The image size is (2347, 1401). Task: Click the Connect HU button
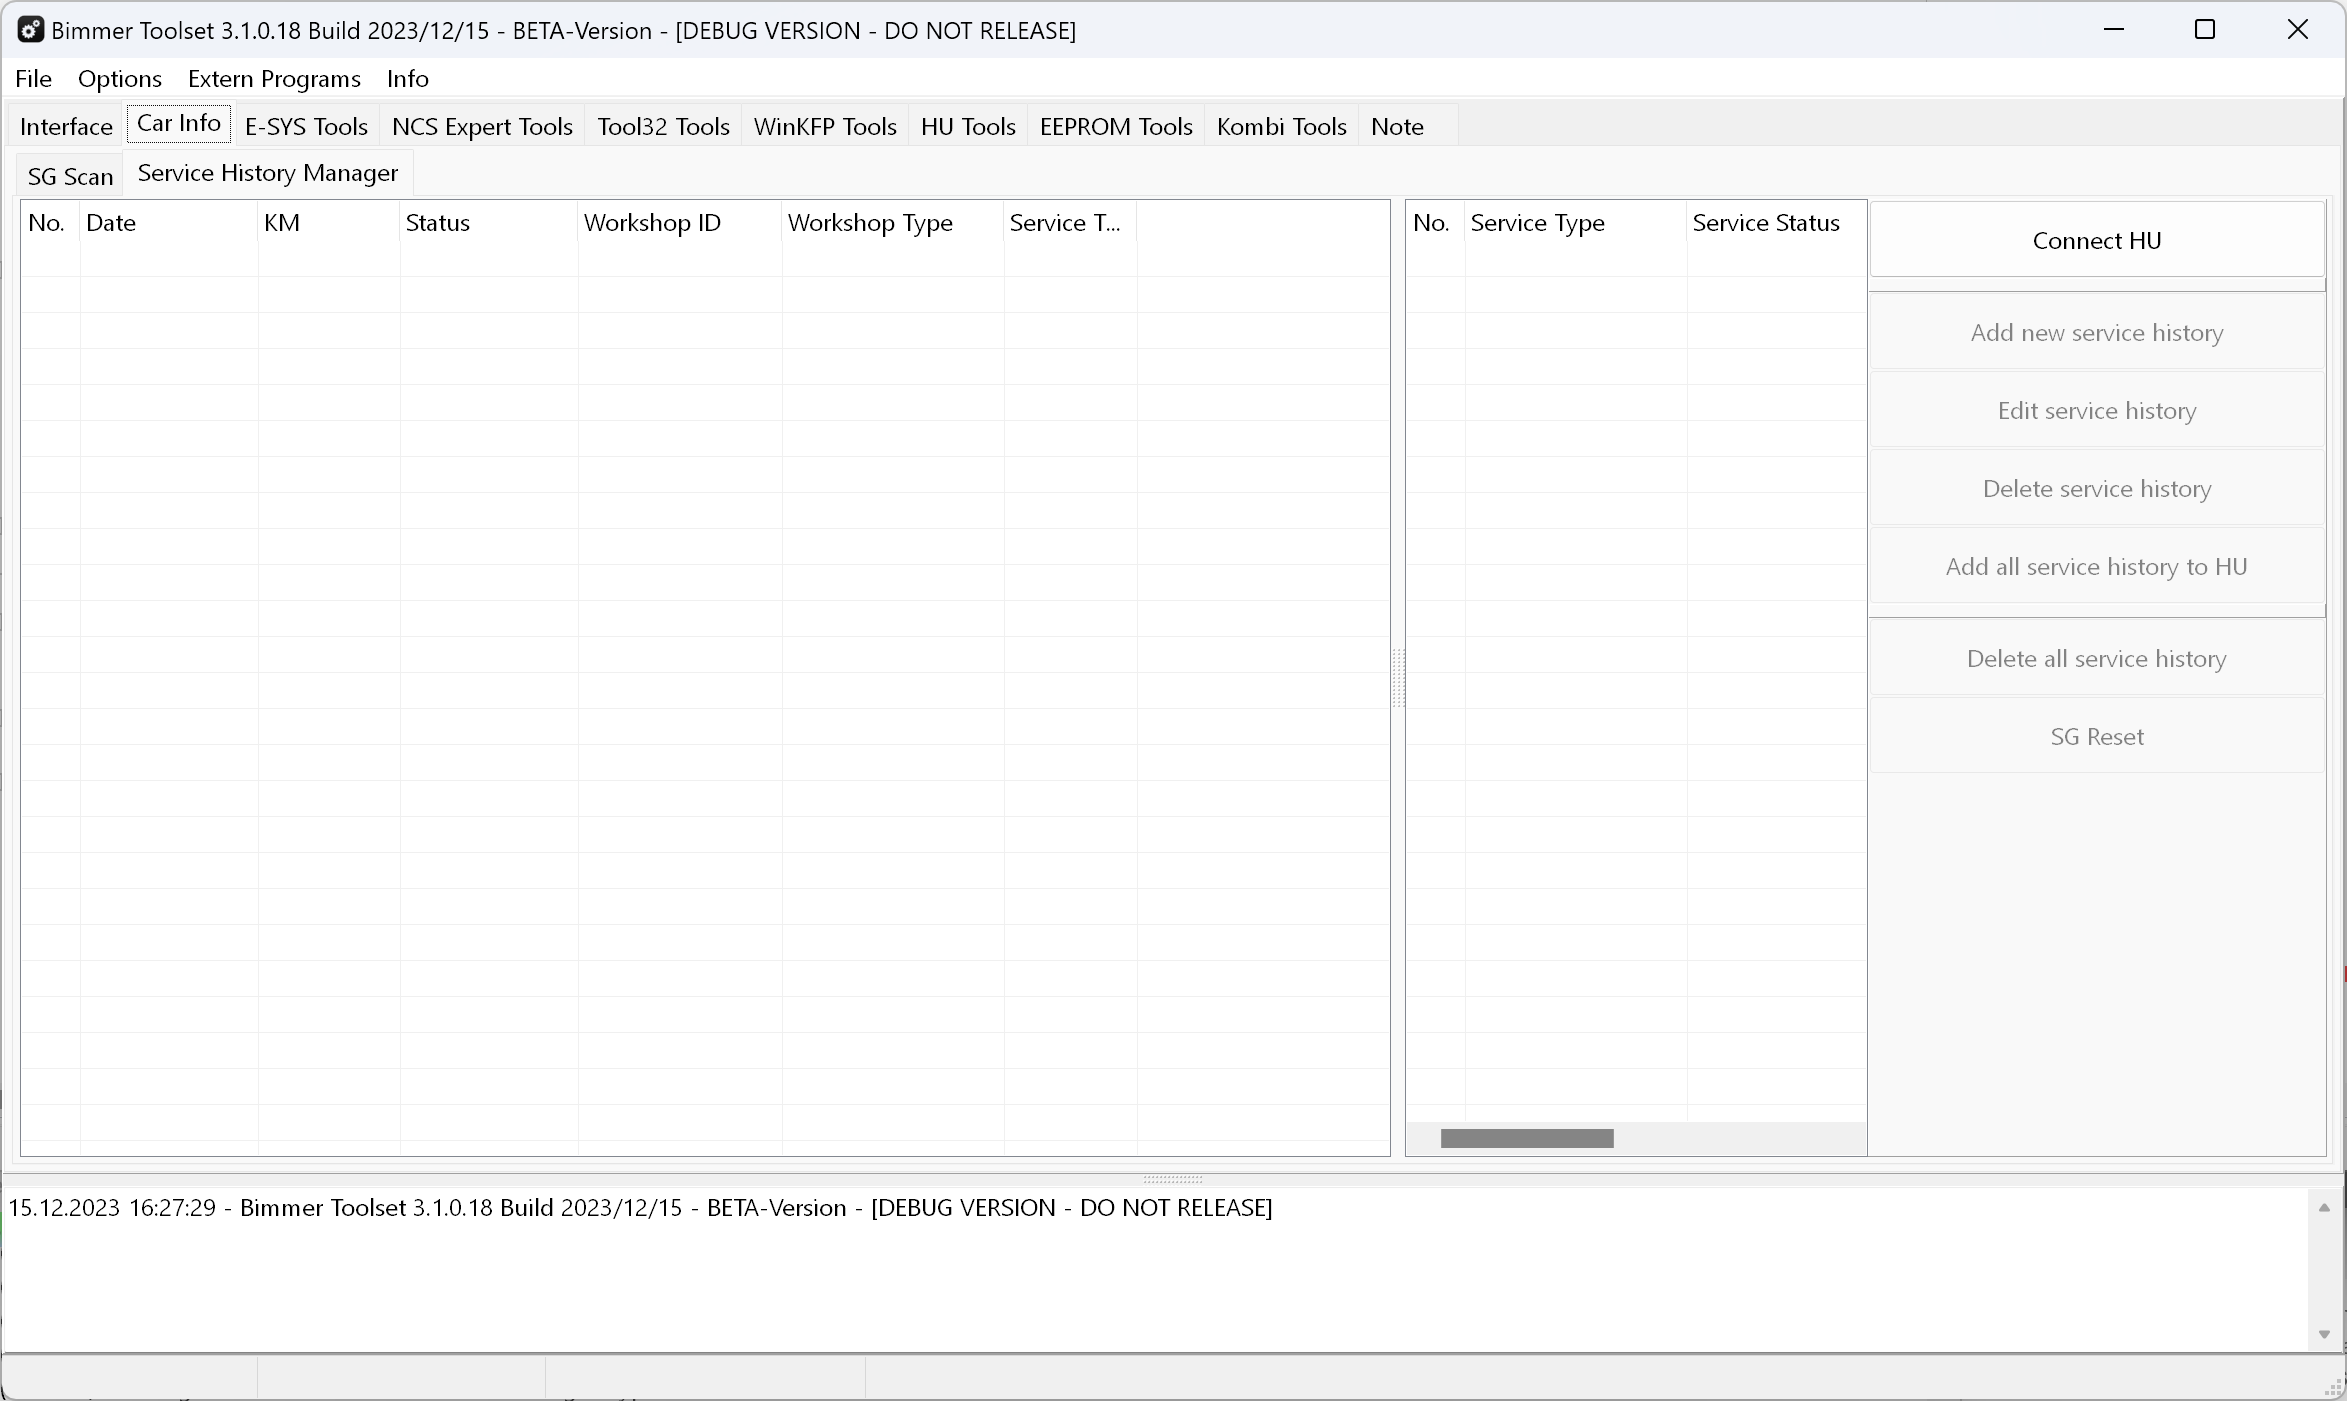(x=2097, y=240)
